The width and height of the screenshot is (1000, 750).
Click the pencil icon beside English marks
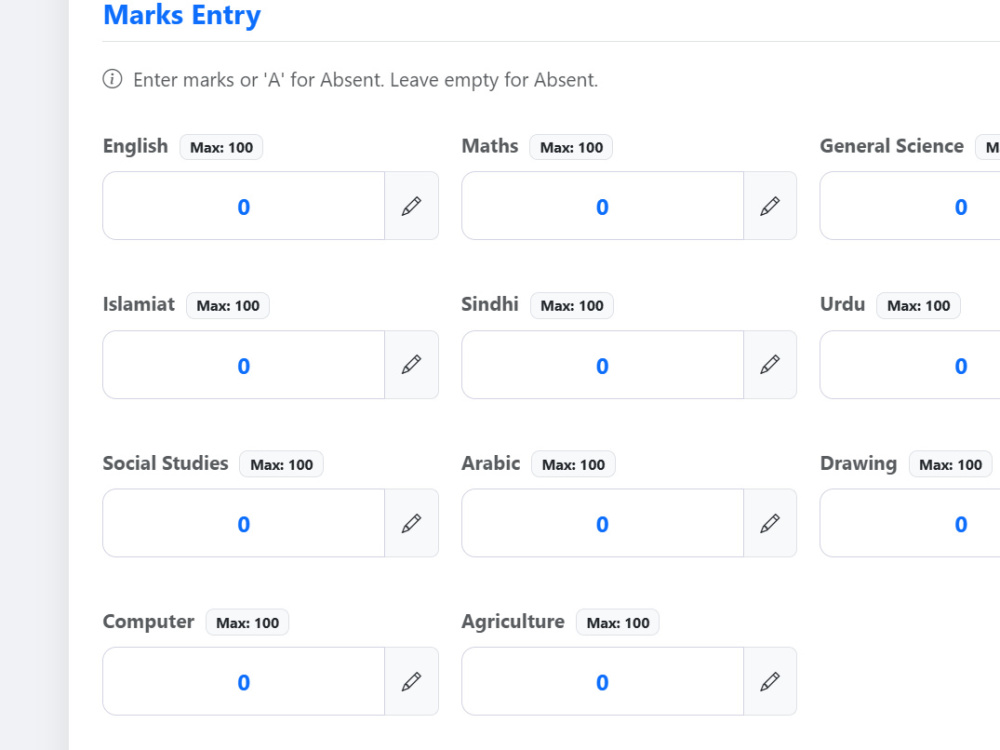point(411,206)
